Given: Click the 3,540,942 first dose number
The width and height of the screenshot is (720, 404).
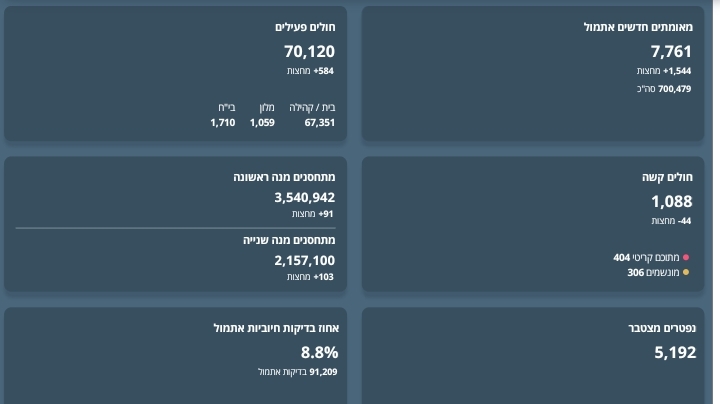Looking at the screenshot, I should 304,198.
